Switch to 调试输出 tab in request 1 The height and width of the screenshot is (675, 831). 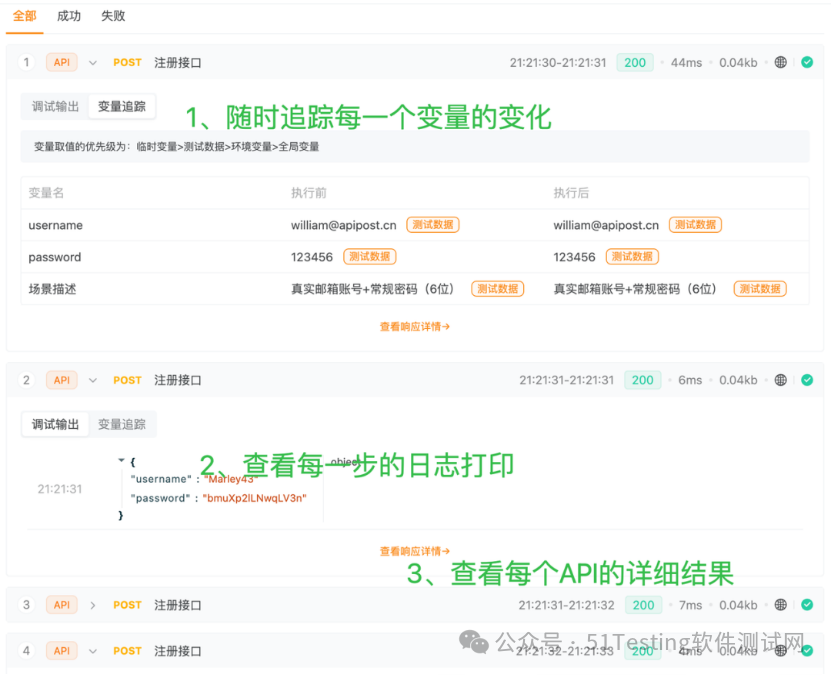pyautogui.click(x=54, y=106)
